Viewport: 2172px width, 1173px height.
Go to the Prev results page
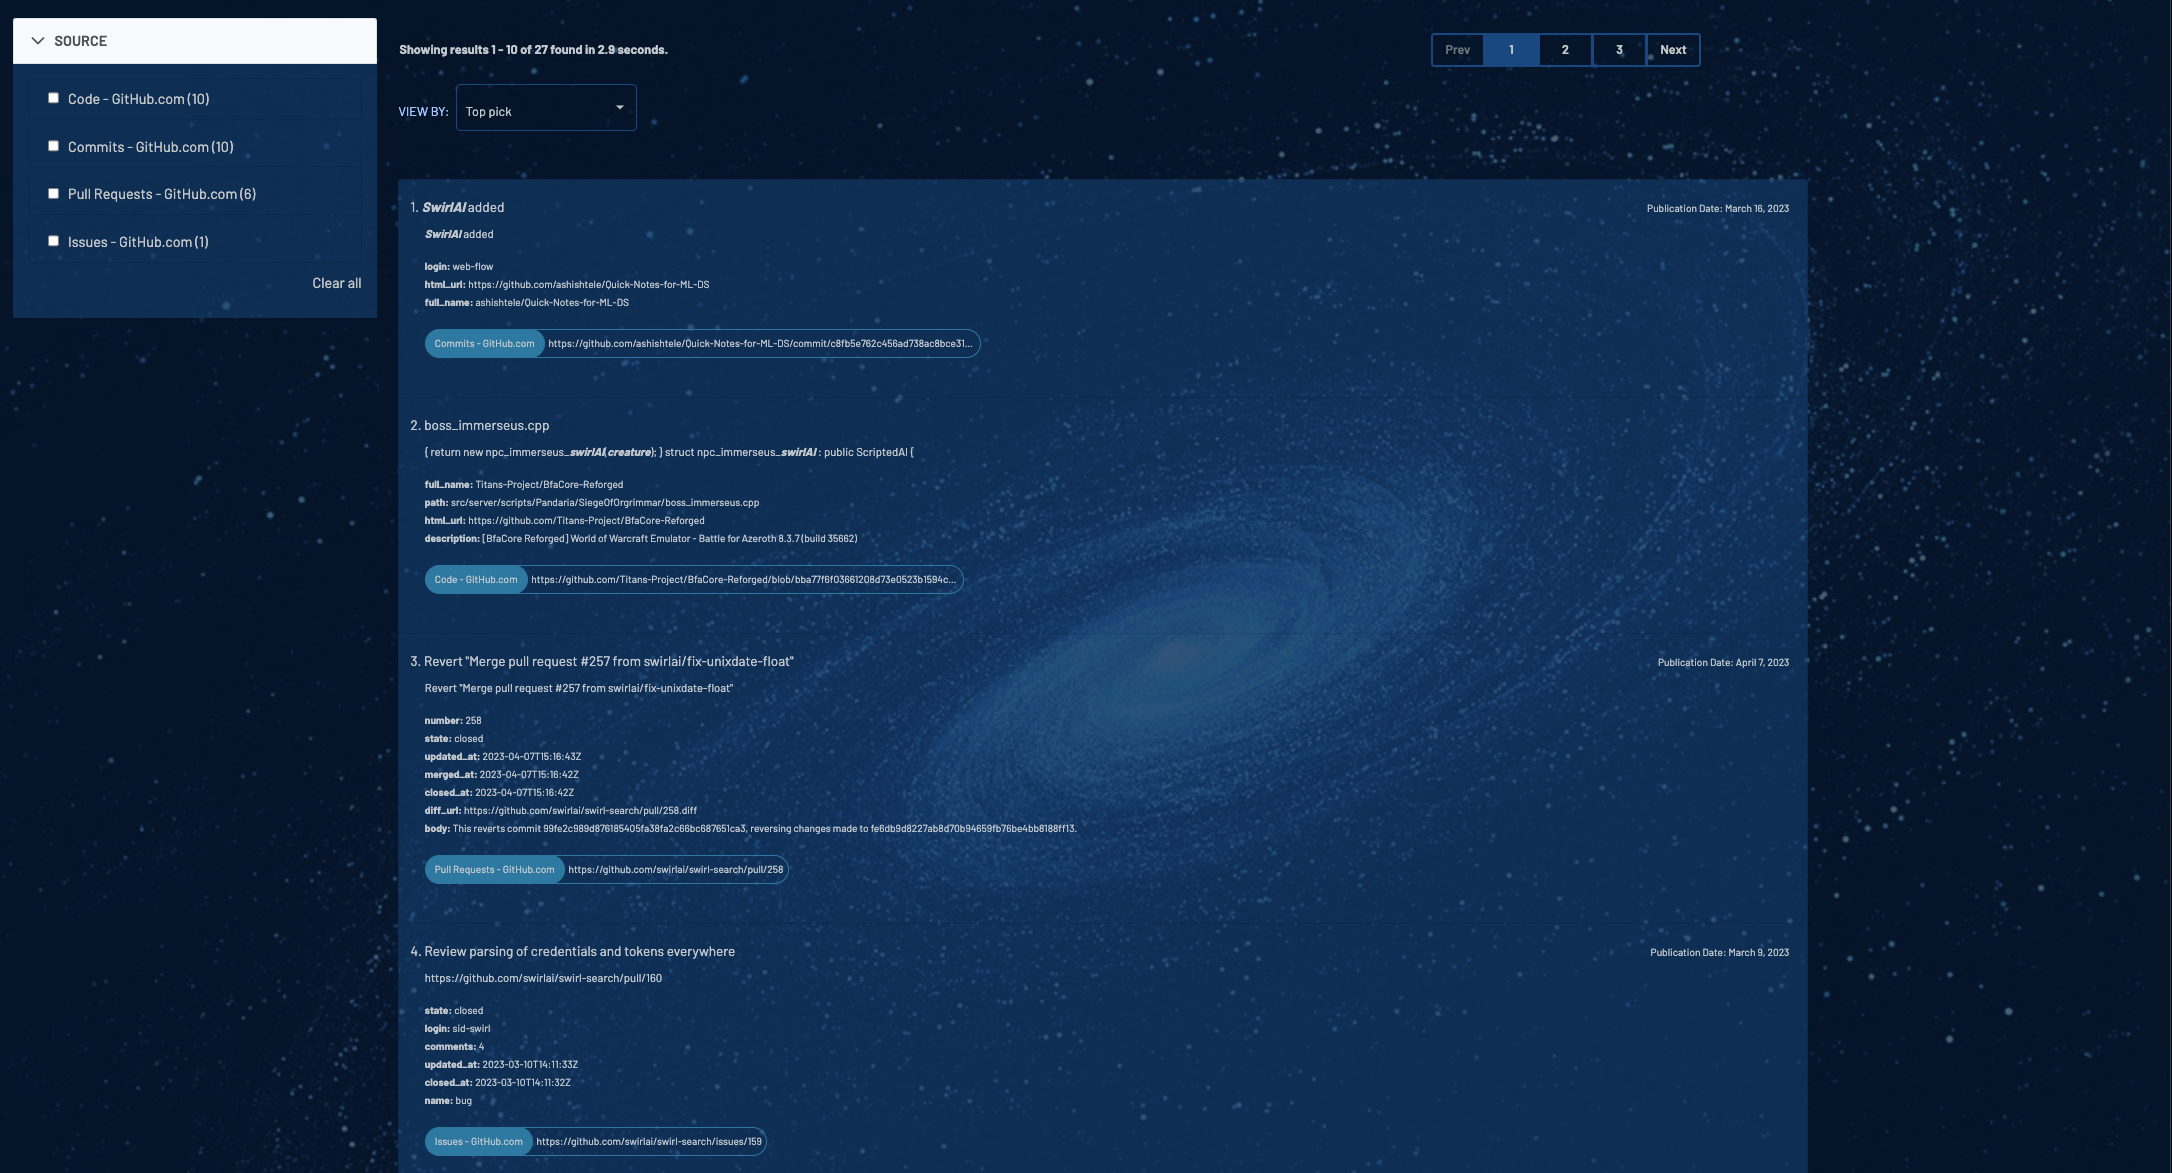click(1457, 50)
